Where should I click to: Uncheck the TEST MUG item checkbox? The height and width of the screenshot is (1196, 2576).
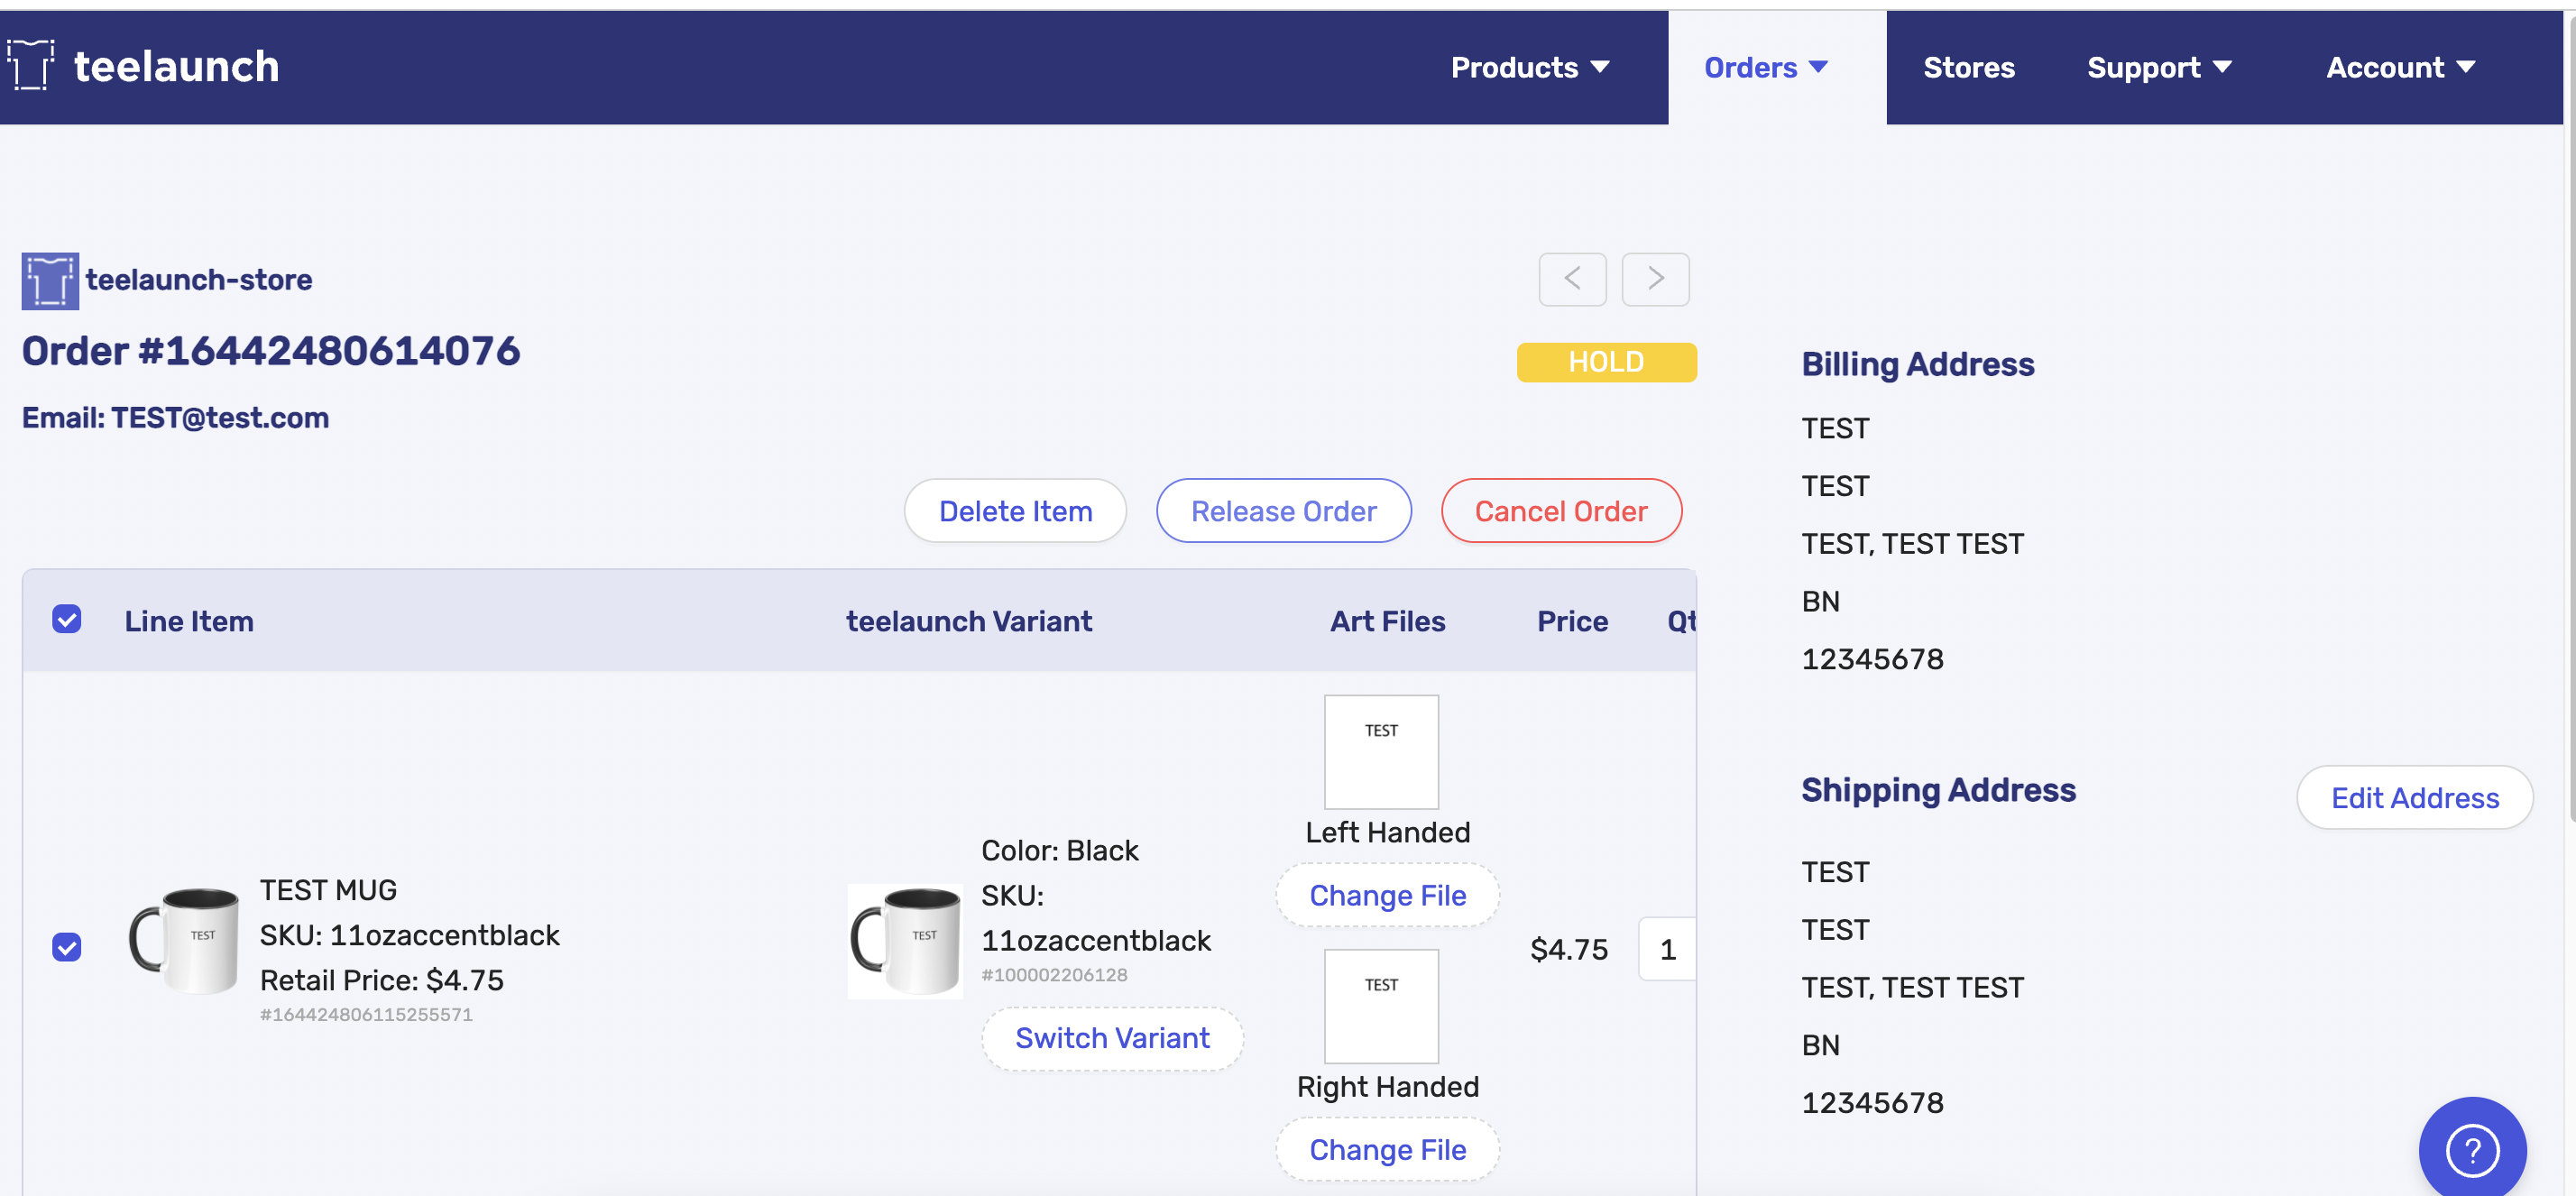67,947
